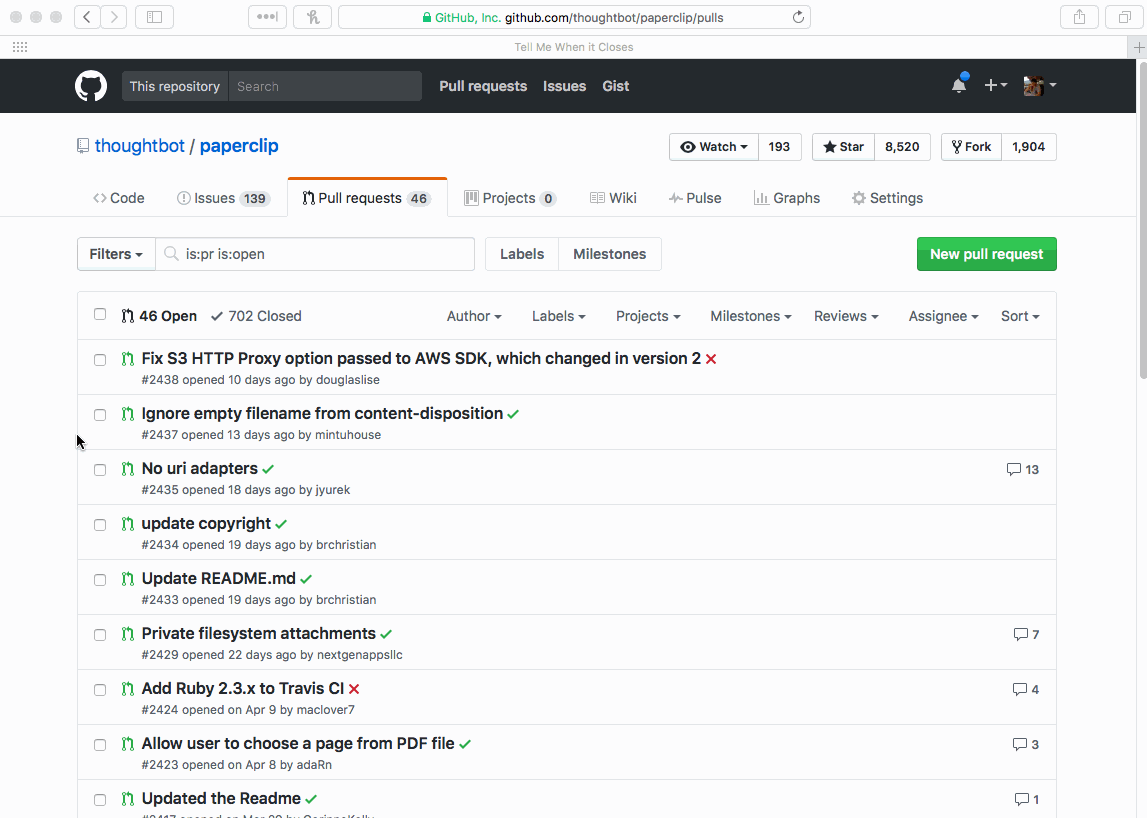Check the box for Fix S3 HTTP Proxy PR
Screen dimensions: 1147x818
click(100, 360)
